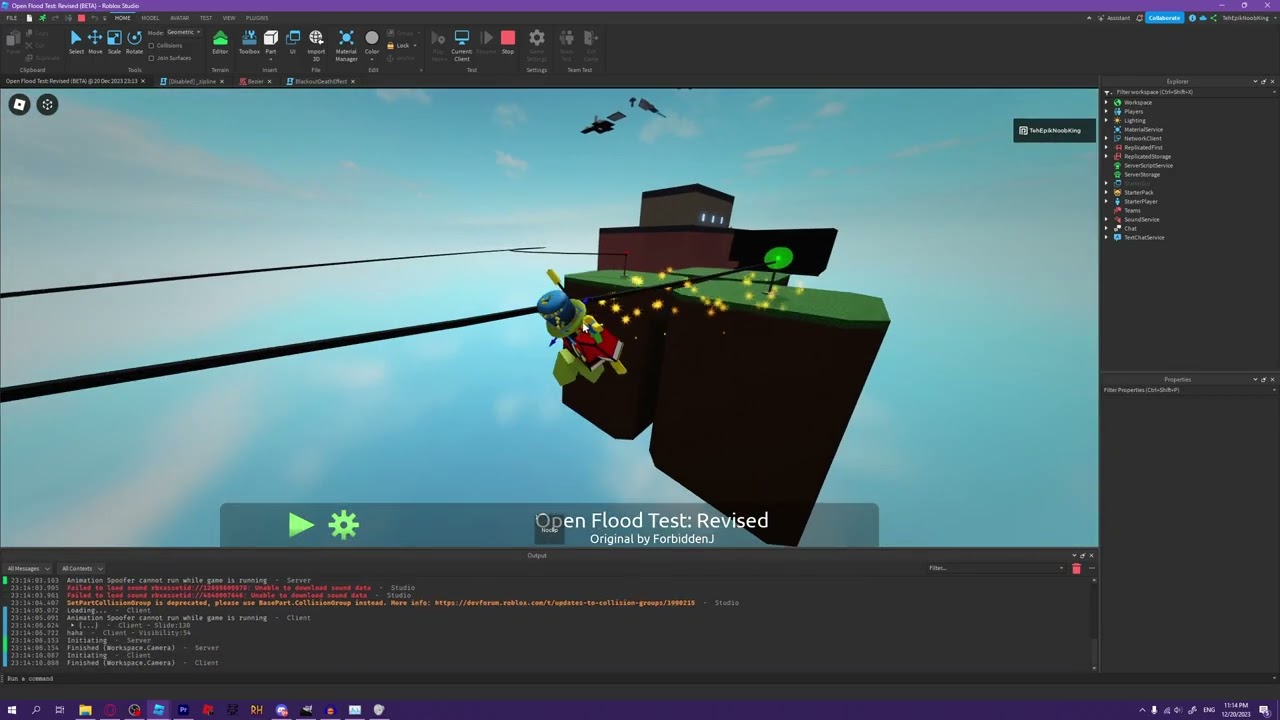Open the All Contexts filter dropdown
1280x720 pixels.
pyautogui.click(x=81, y=568)
